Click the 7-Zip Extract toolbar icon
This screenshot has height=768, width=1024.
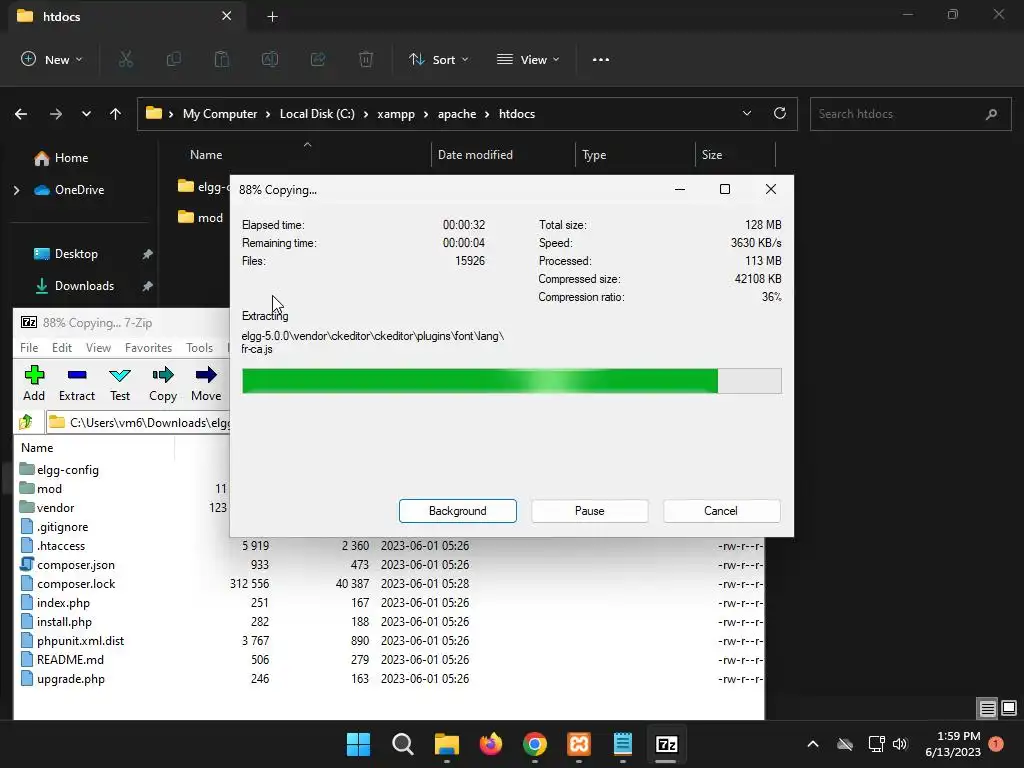pos(77,383)
